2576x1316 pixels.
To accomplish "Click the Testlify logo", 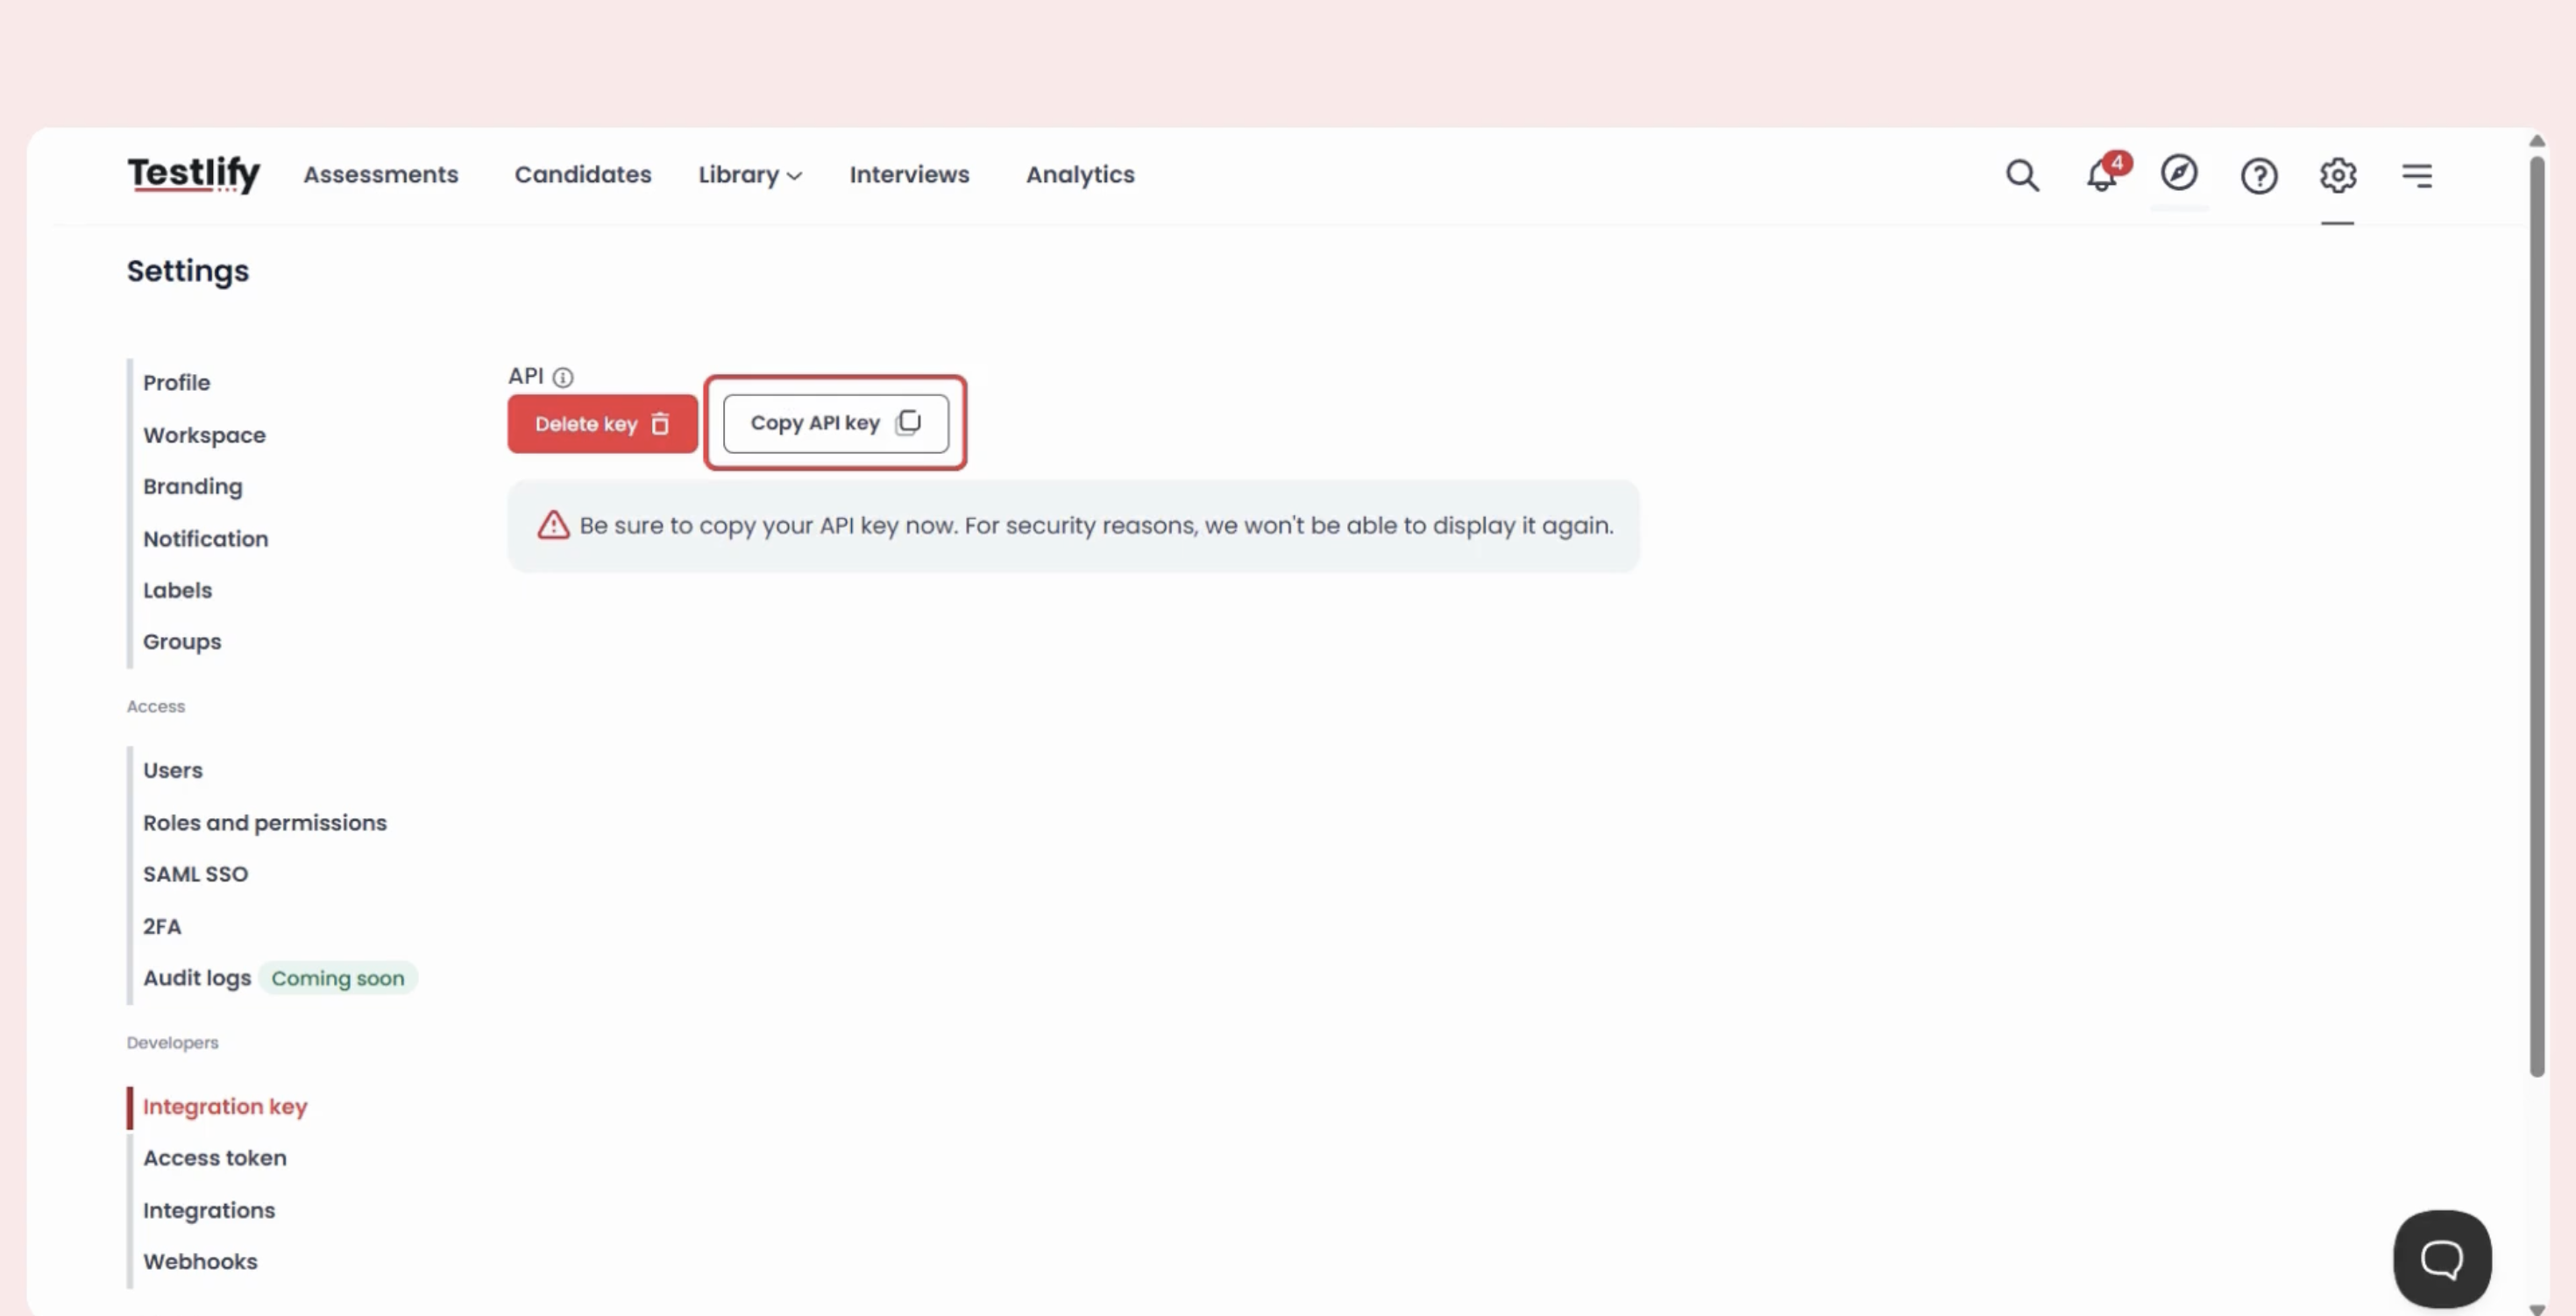I will [193, 174].
